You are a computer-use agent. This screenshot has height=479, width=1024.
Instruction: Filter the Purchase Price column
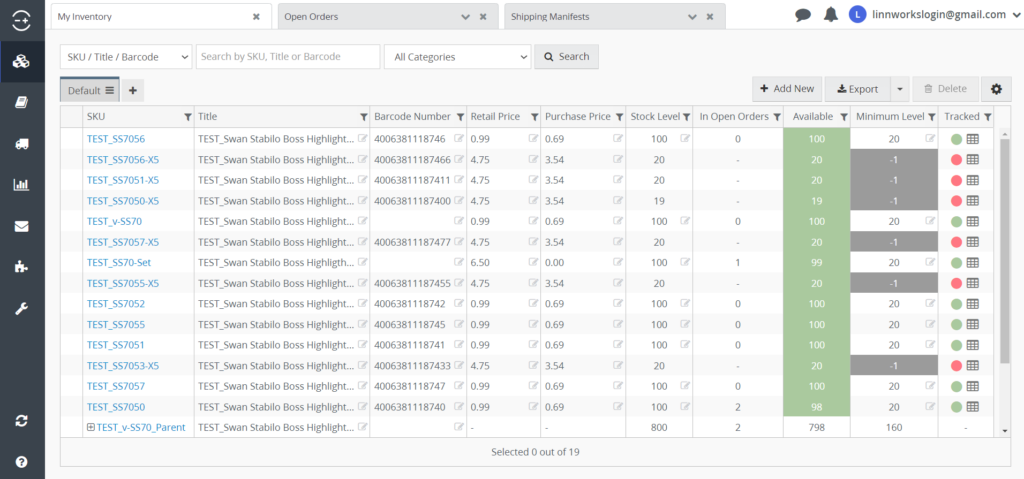[619, 117]
